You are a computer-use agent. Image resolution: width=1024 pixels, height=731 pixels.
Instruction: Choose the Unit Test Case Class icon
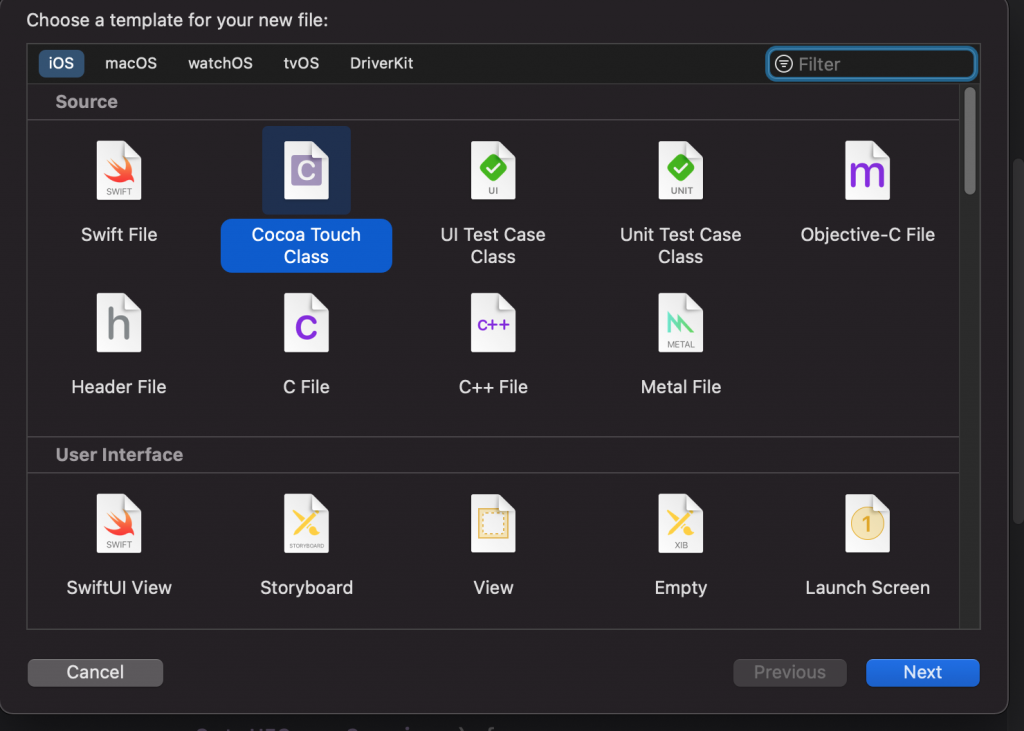pyautogui.click(x=680, y=171)
